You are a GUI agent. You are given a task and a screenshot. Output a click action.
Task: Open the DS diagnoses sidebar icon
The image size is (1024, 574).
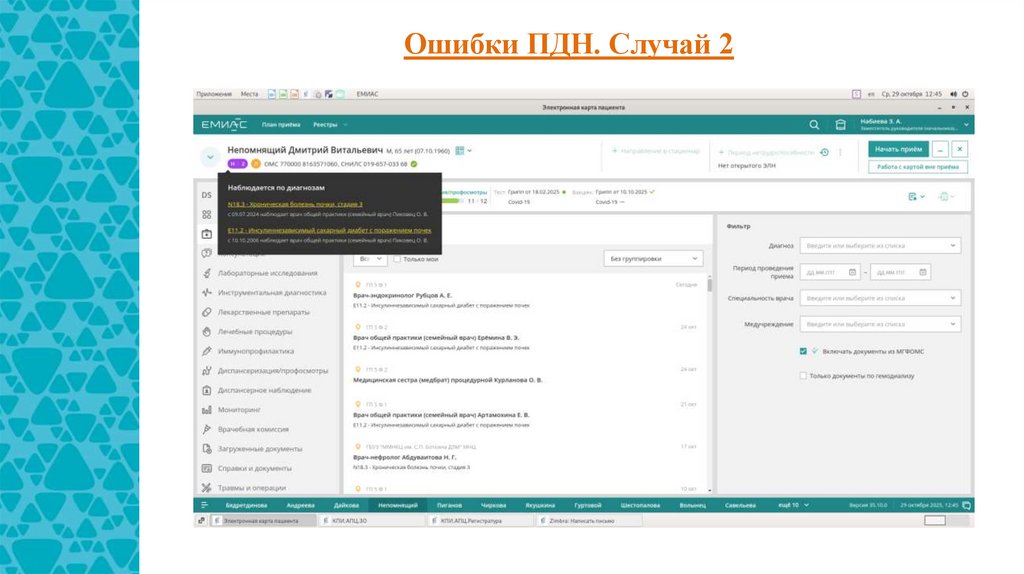(206, 195)
